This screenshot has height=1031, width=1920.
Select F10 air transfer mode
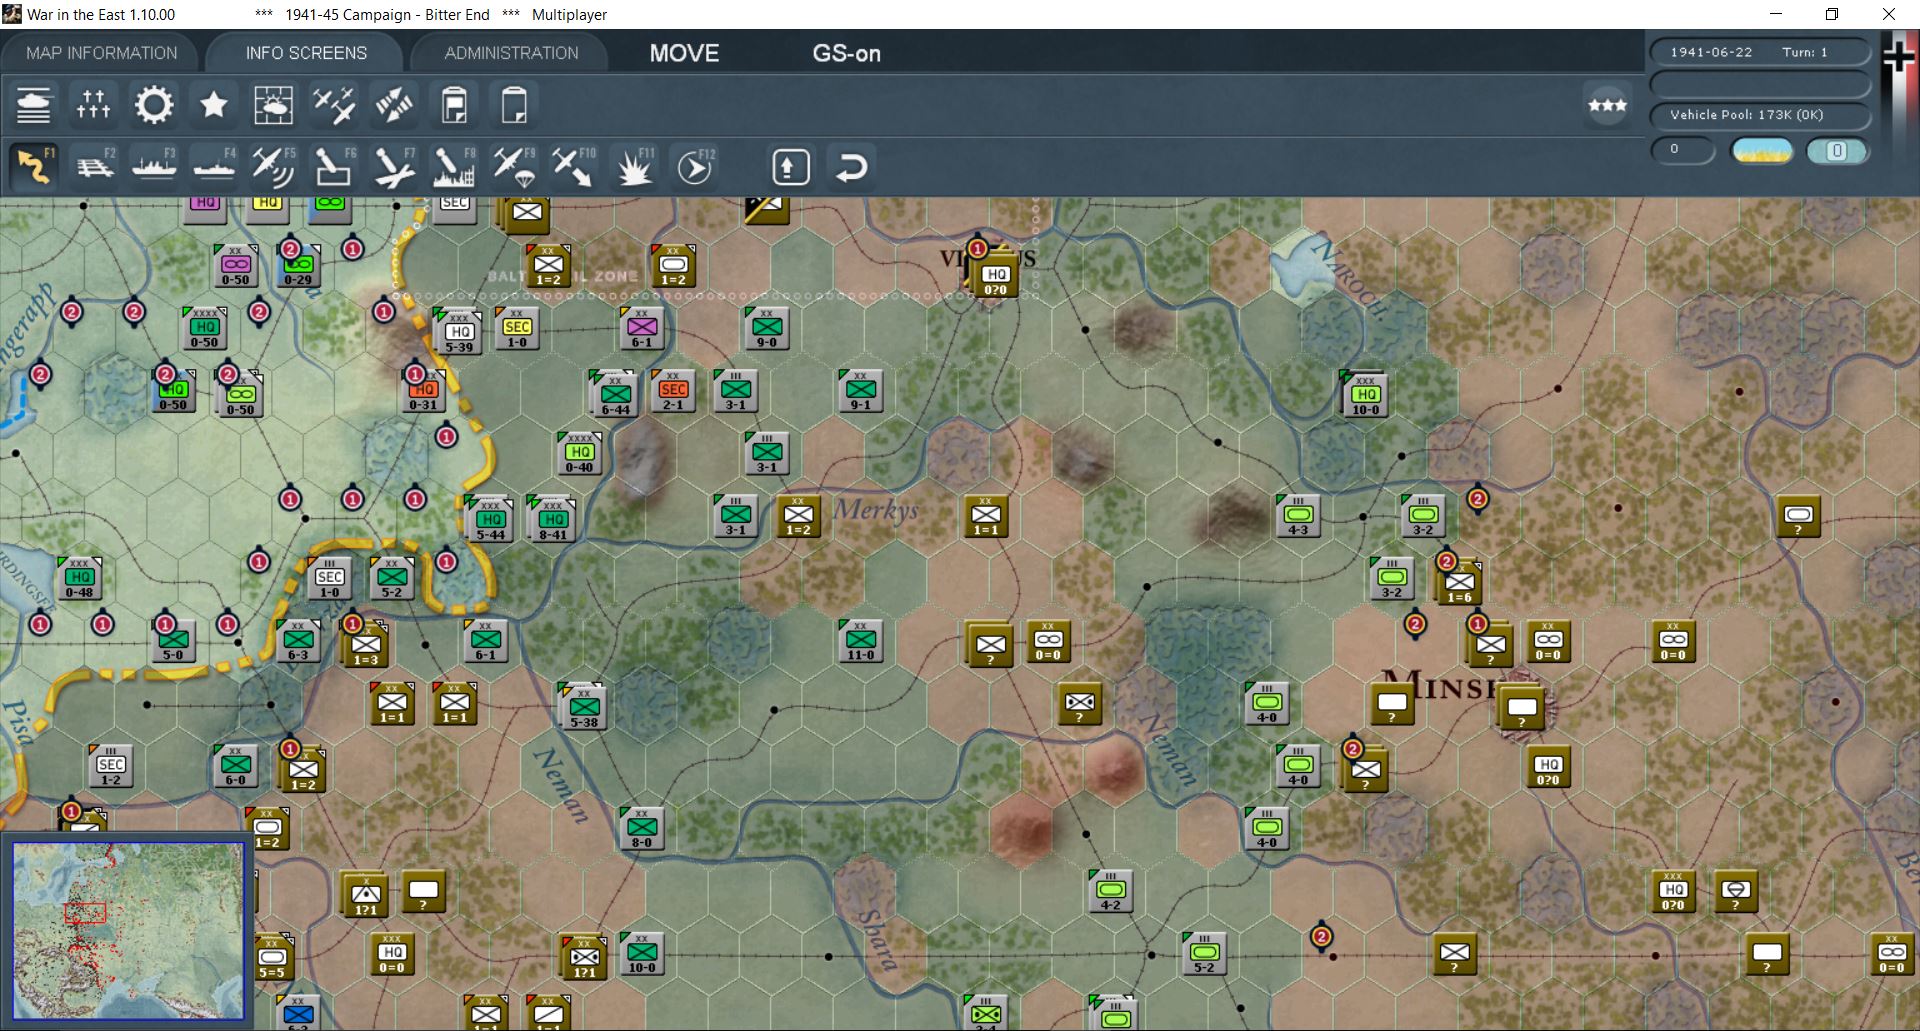573,166
